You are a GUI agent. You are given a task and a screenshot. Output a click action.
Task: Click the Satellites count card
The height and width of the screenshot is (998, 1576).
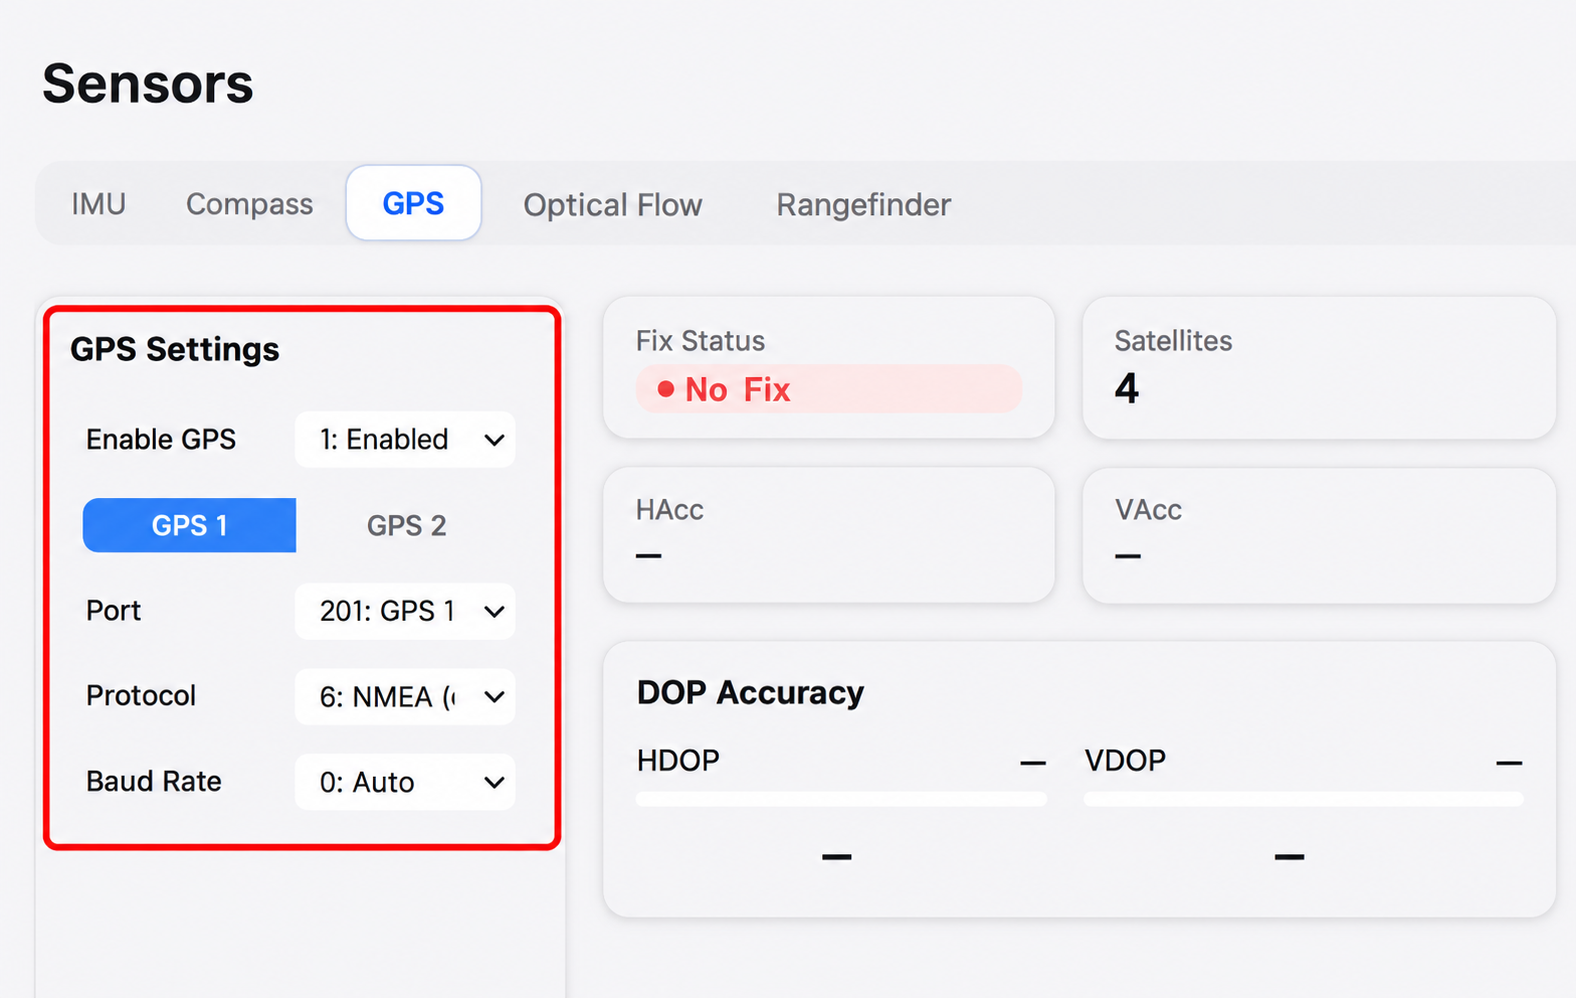(1319, 367)
